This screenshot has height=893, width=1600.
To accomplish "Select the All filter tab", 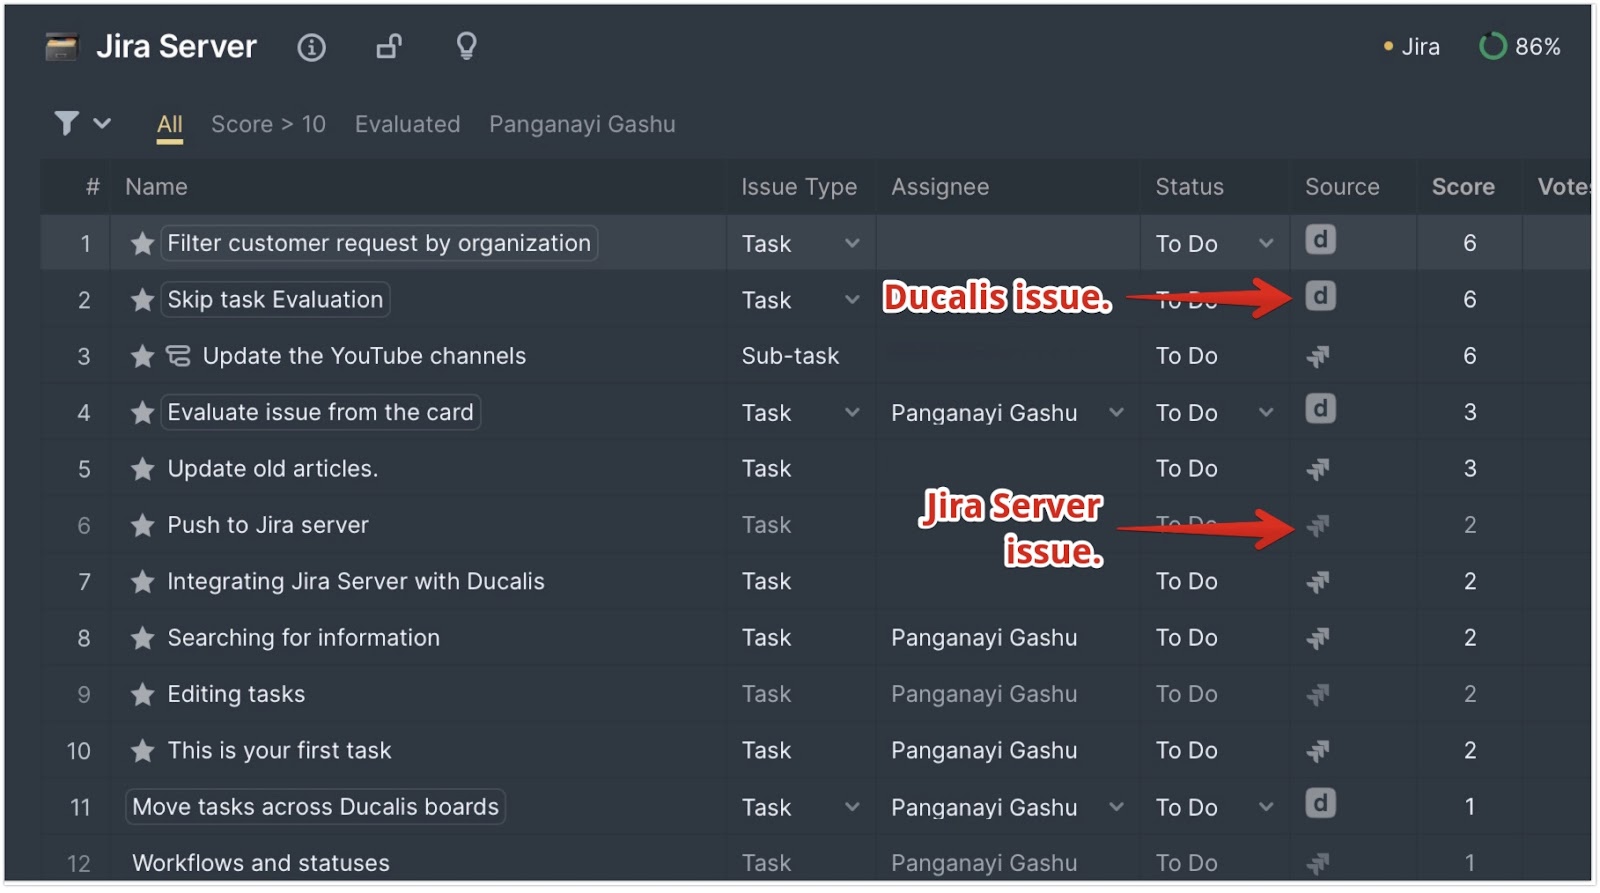I will (x=170, y=125).
